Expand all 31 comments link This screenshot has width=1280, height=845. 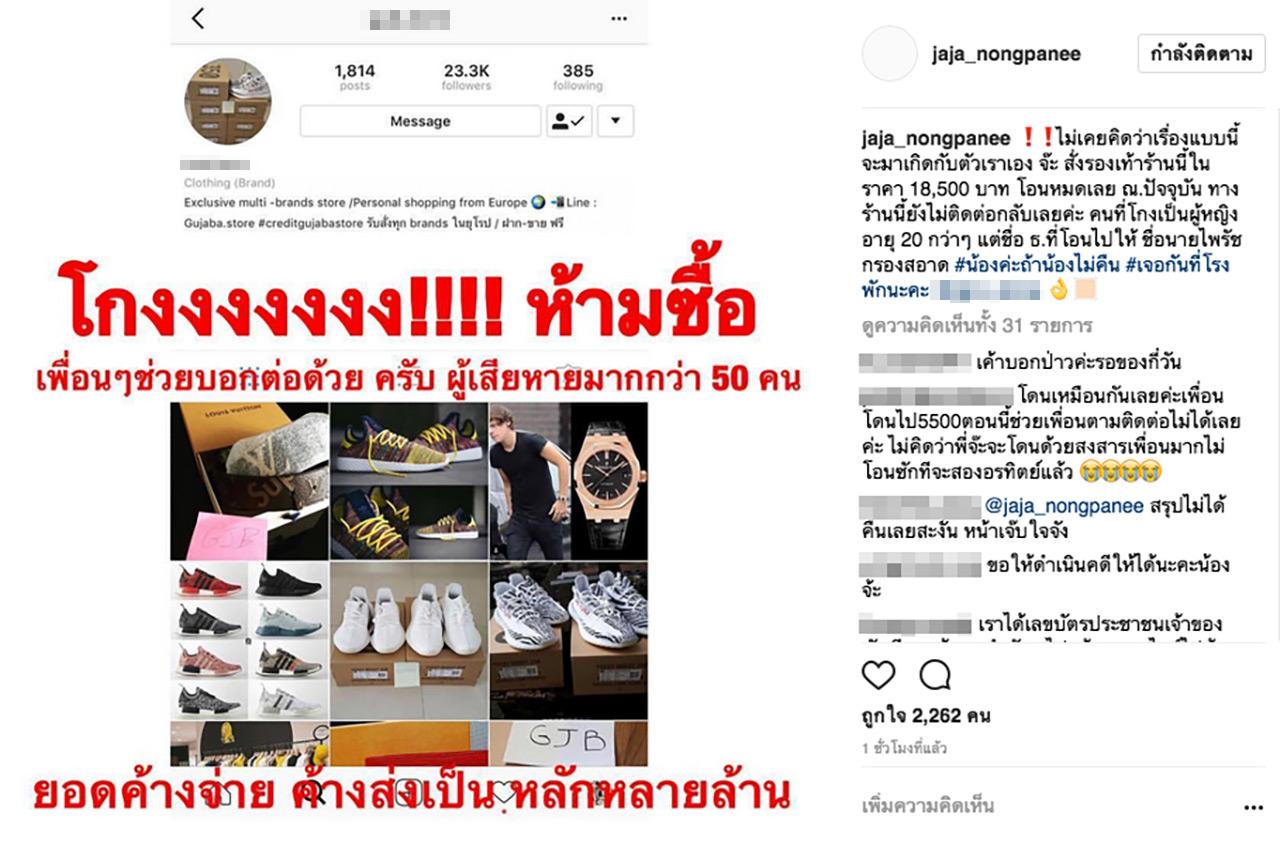point(977,326)
